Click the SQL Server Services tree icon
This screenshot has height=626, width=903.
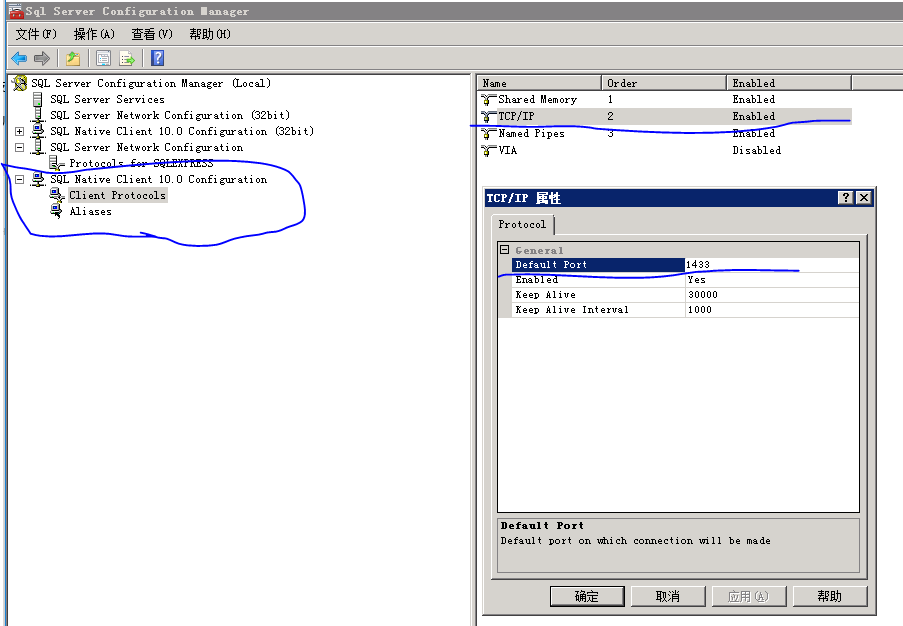click(x=38, y=99)
